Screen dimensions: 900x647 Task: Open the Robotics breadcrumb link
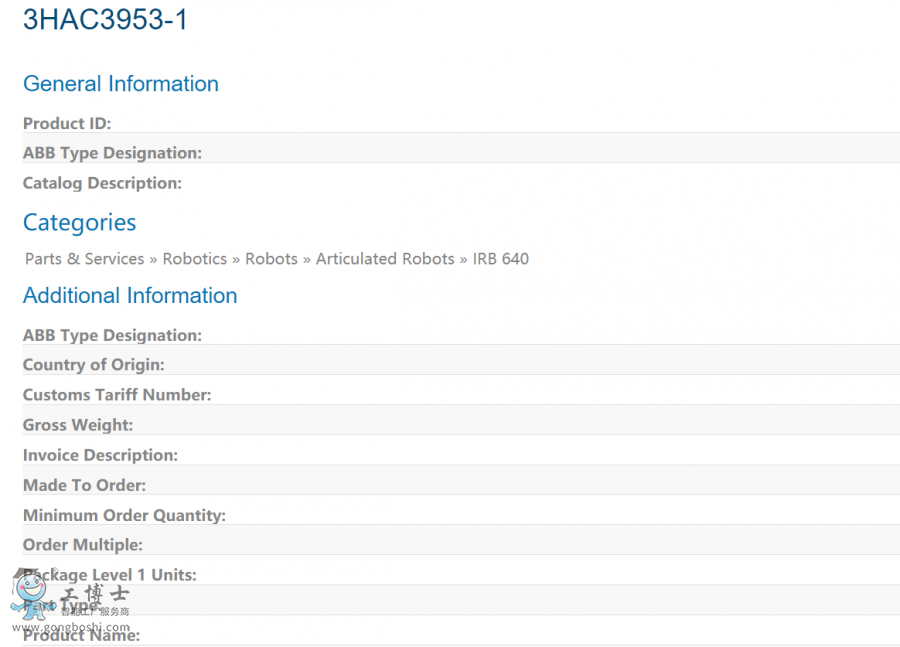(x=195, y=259)
